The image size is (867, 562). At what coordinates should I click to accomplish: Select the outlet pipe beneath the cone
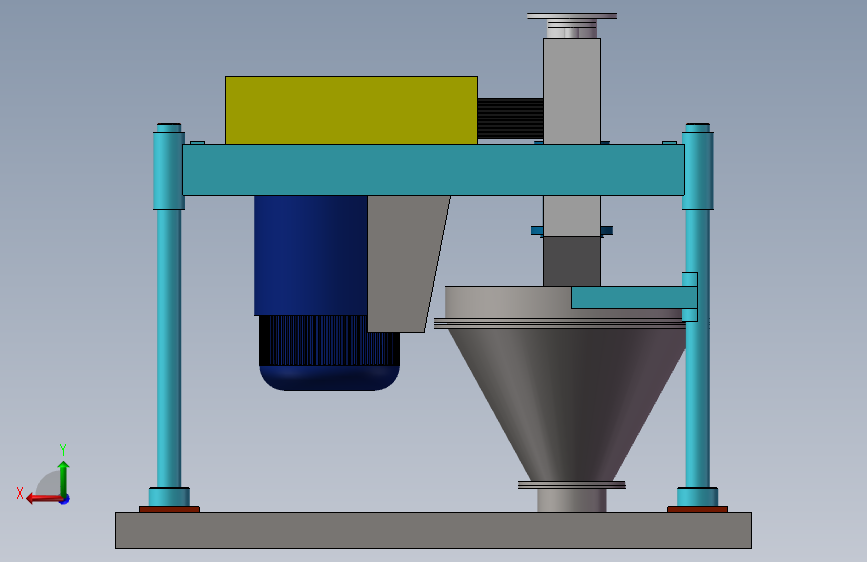pos(572,501)
